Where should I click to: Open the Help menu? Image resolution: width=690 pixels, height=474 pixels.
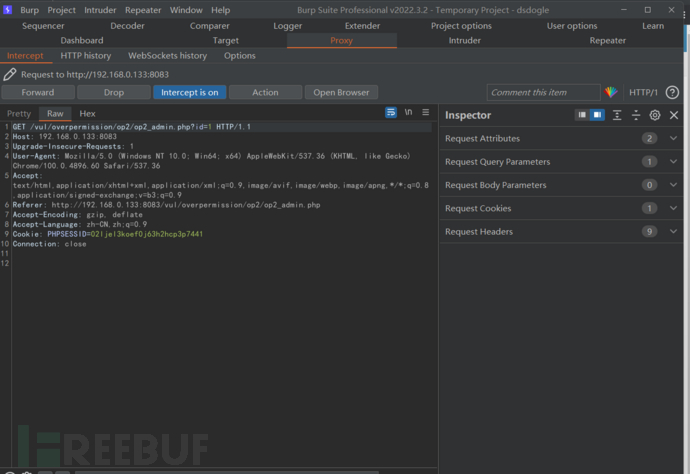[220, 10]
